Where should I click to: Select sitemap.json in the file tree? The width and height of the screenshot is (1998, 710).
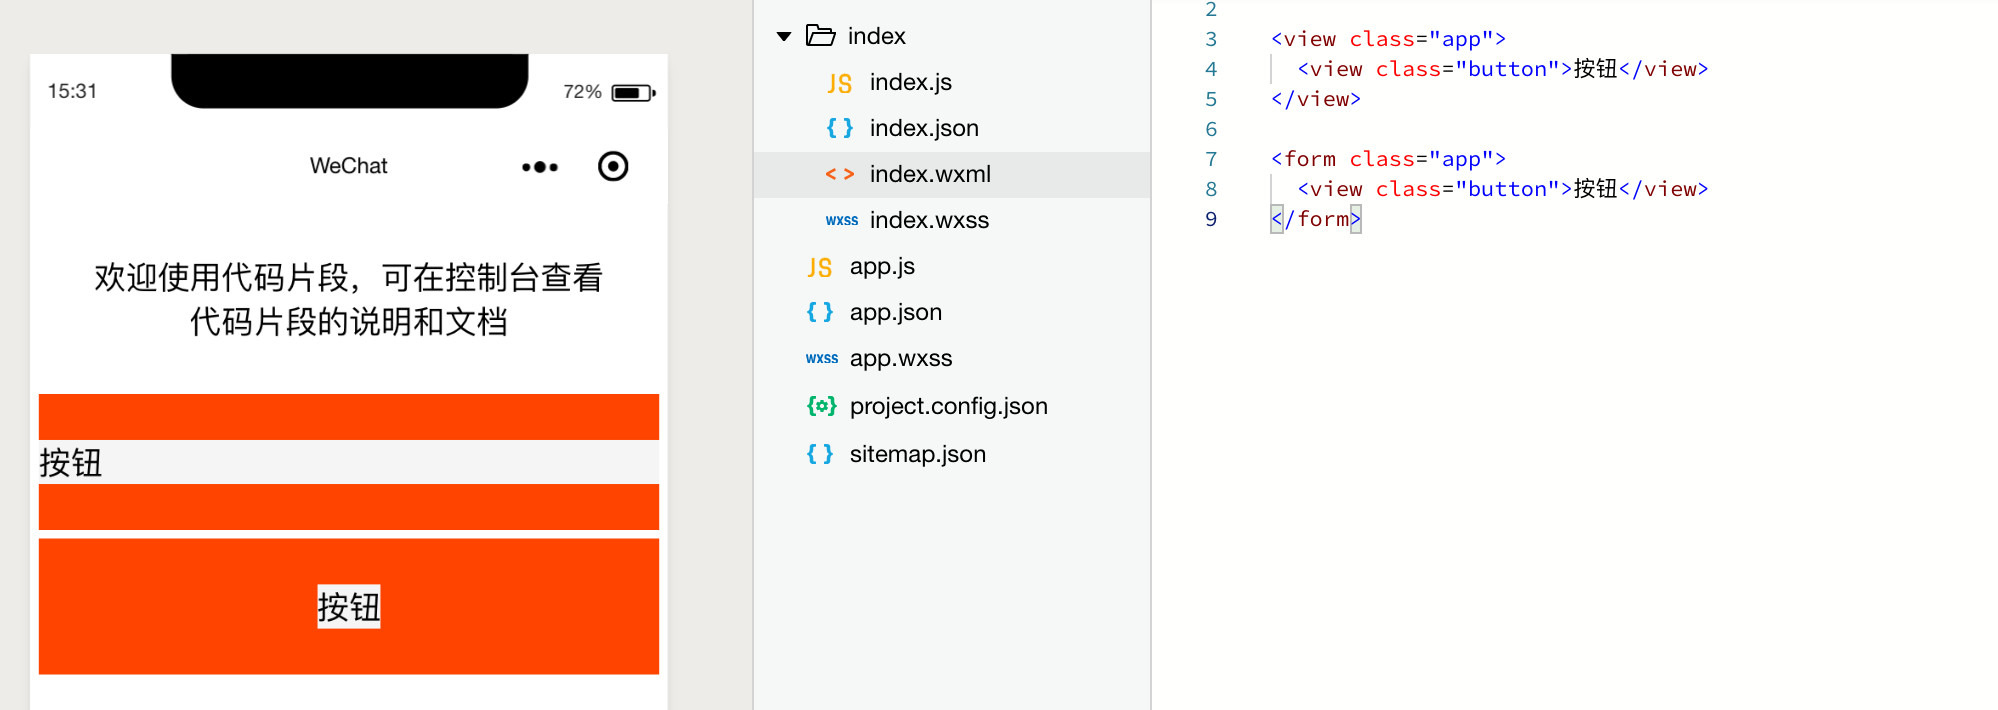[x=917, y=454]
